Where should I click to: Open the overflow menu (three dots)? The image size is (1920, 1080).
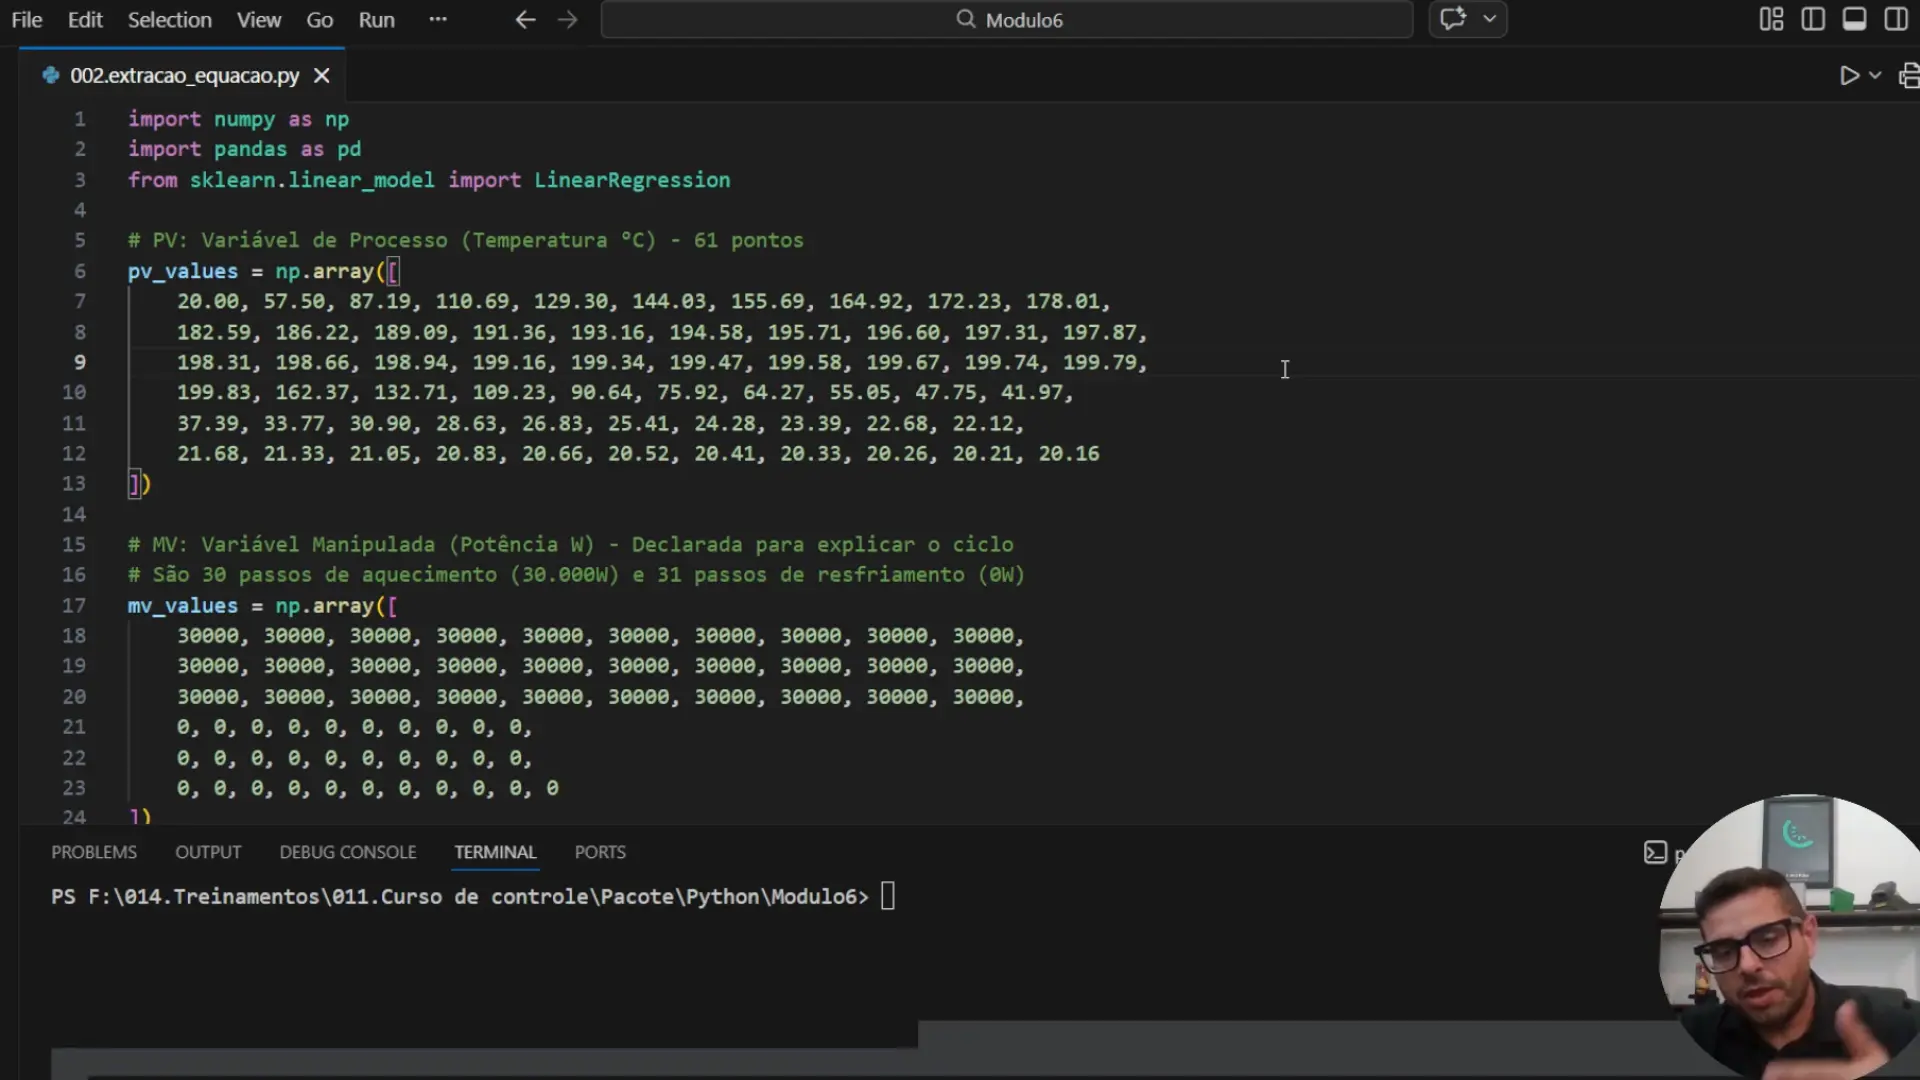438,20
